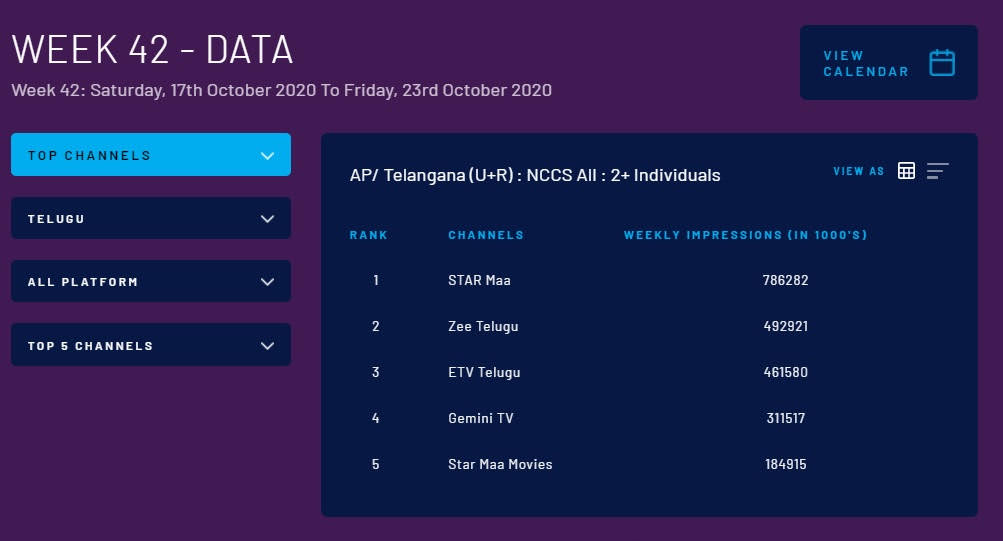
Task: Switch to table grid view icon
Action: point(906,171)
